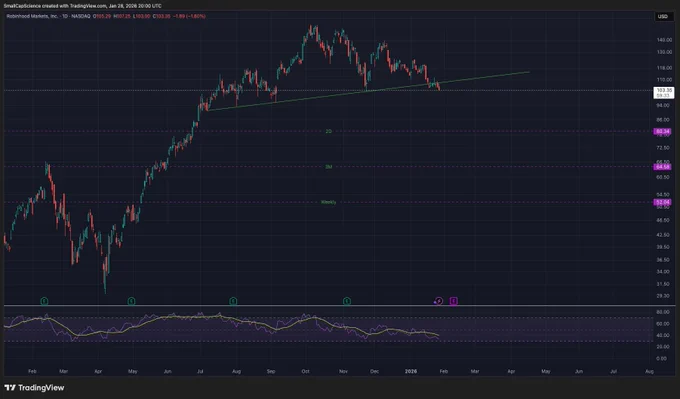Image resolution: width=680 pixels, height=399 pixels.
Task: Click 34.00 on the price scale
Action: click(664, 272)
